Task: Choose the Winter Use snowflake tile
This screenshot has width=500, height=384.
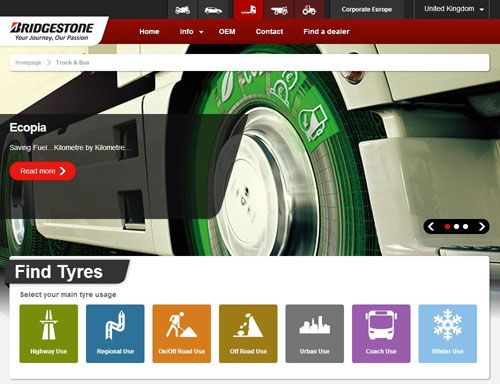Action: (448, 333)
